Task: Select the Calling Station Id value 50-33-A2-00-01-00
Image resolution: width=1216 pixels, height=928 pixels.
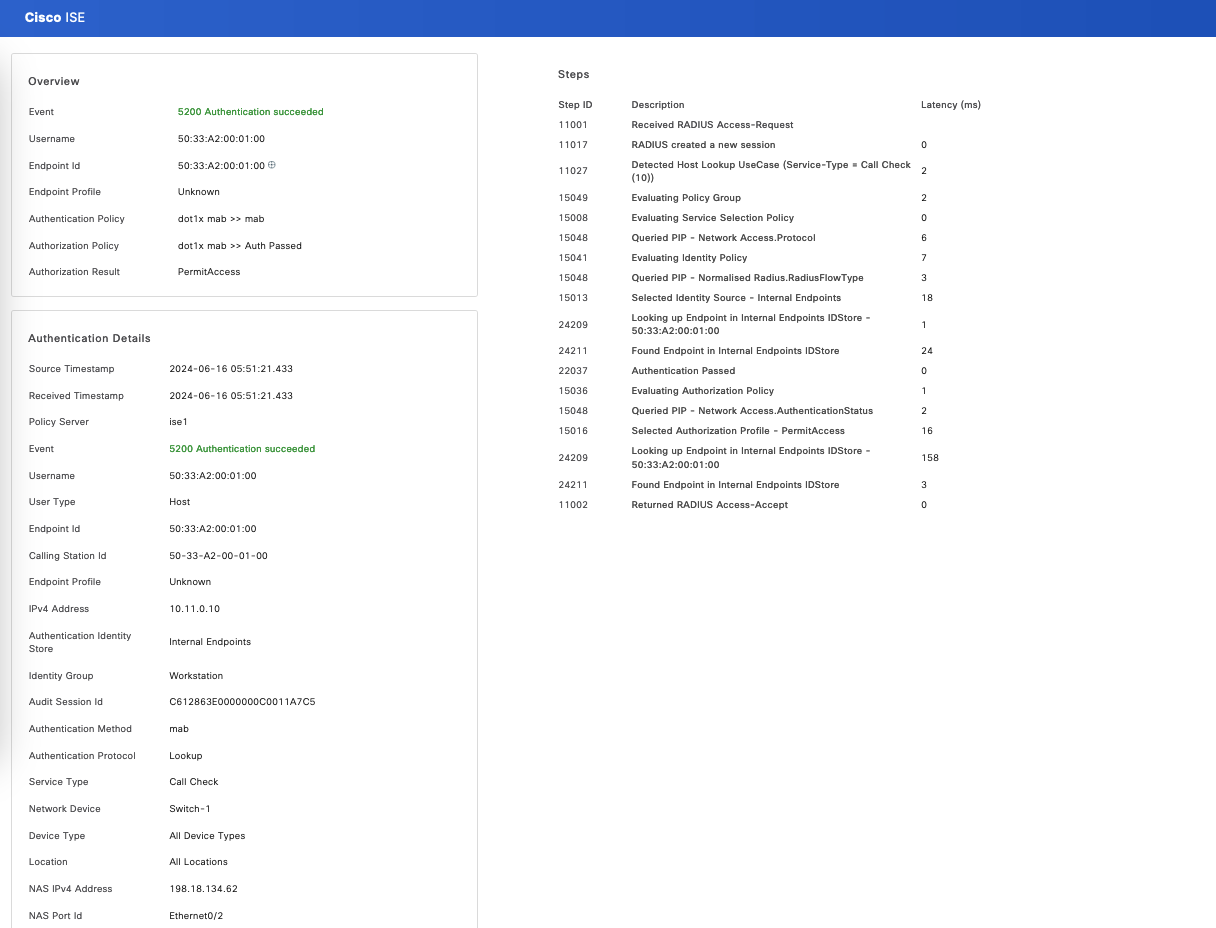Action: tap(218, 556)
